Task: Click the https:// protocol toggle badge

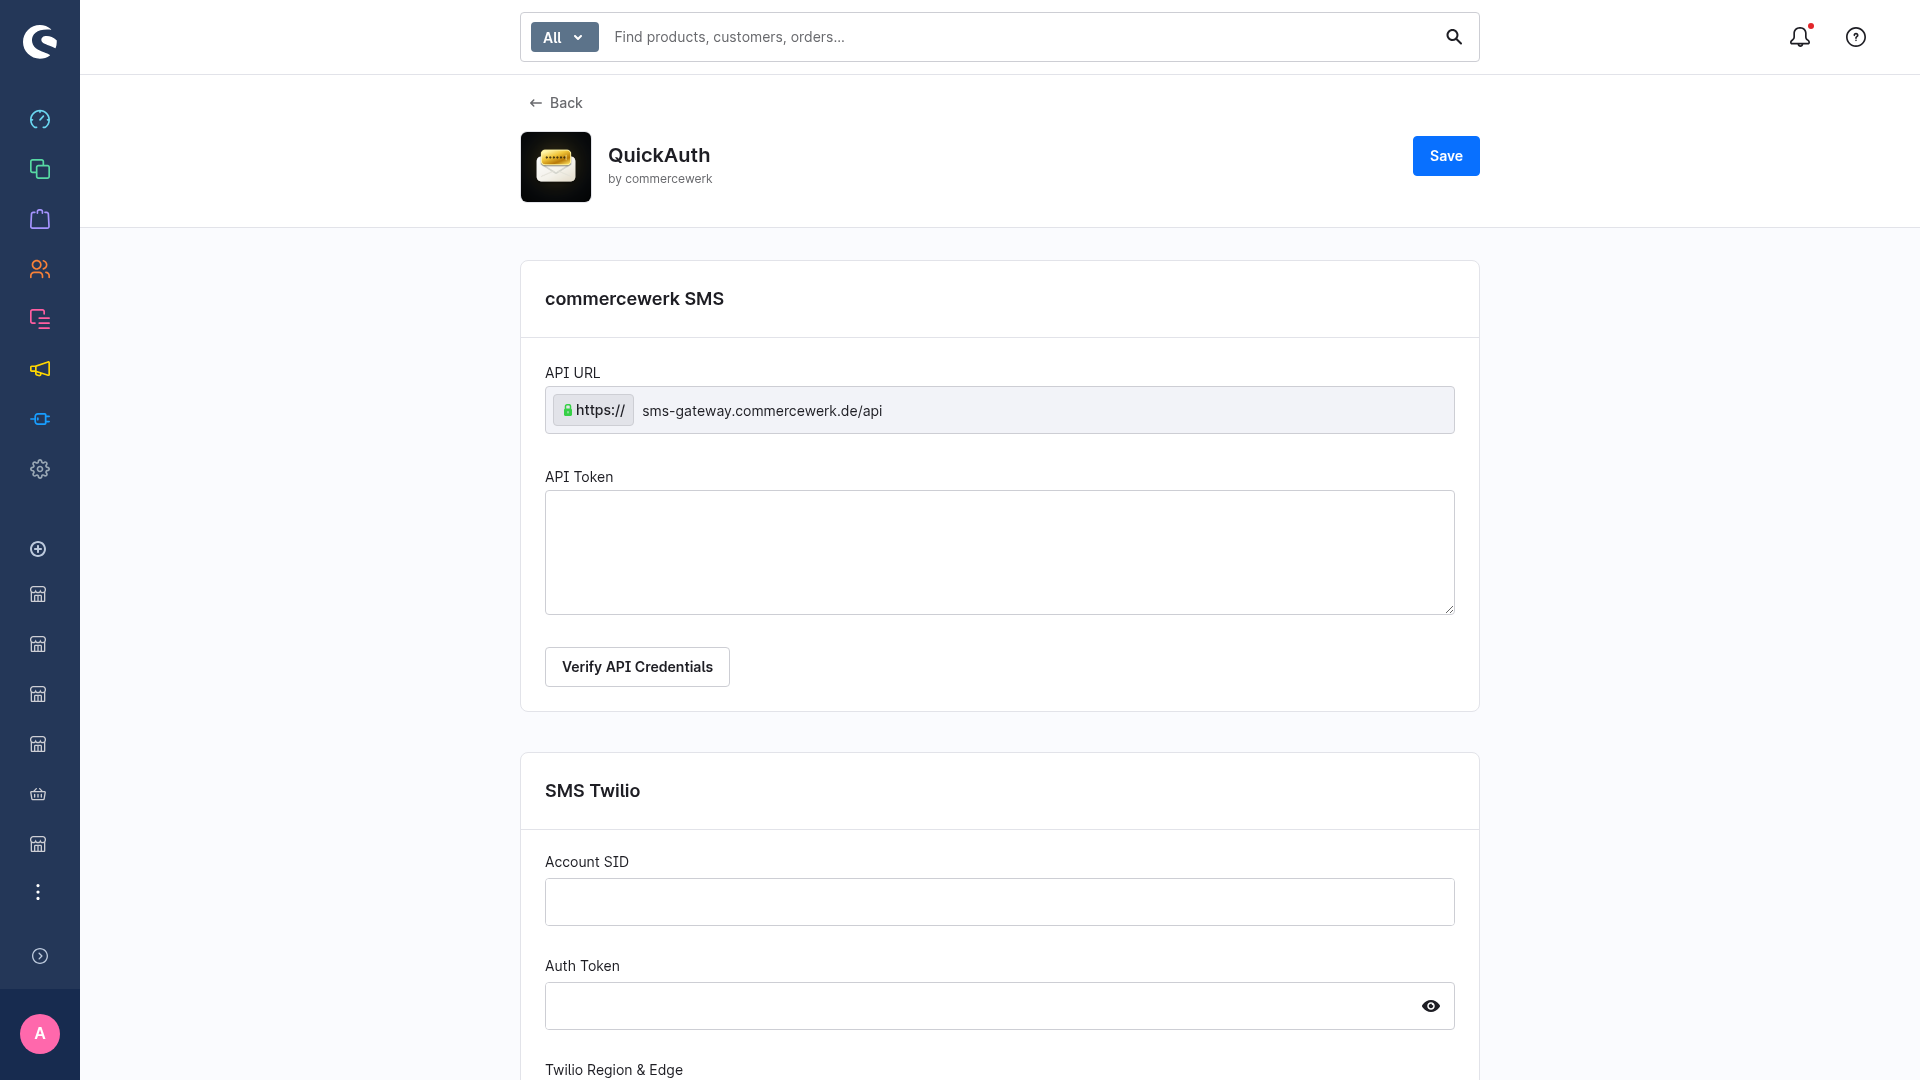Action: [x=593, y=410]
